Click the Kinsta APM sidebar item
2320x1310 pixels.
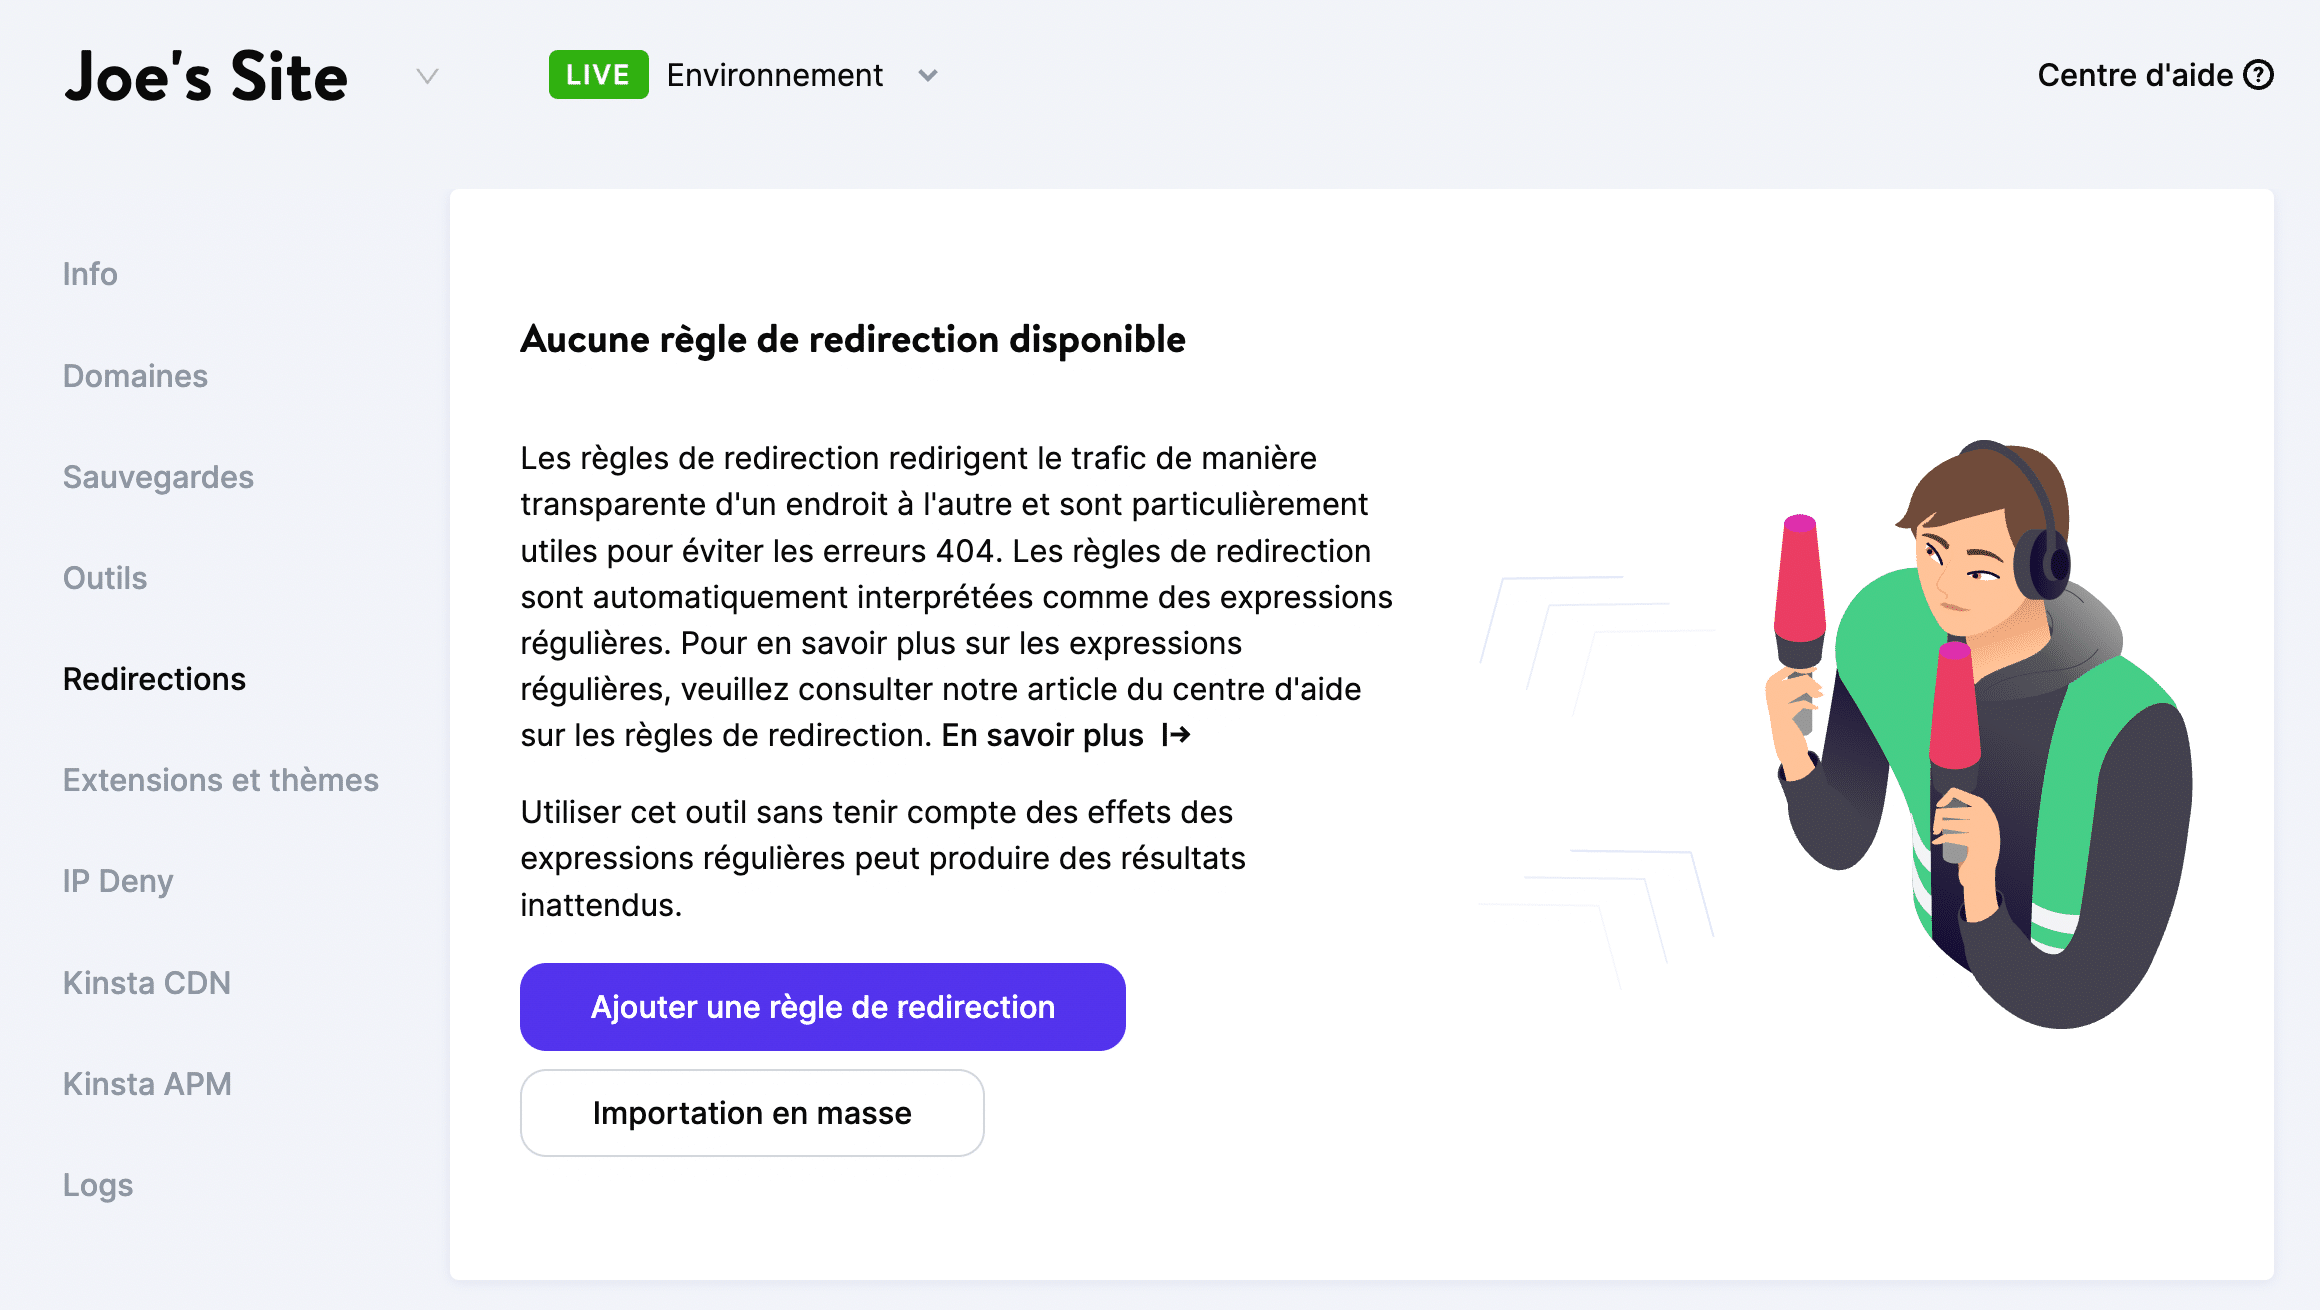pos(145,1084)
